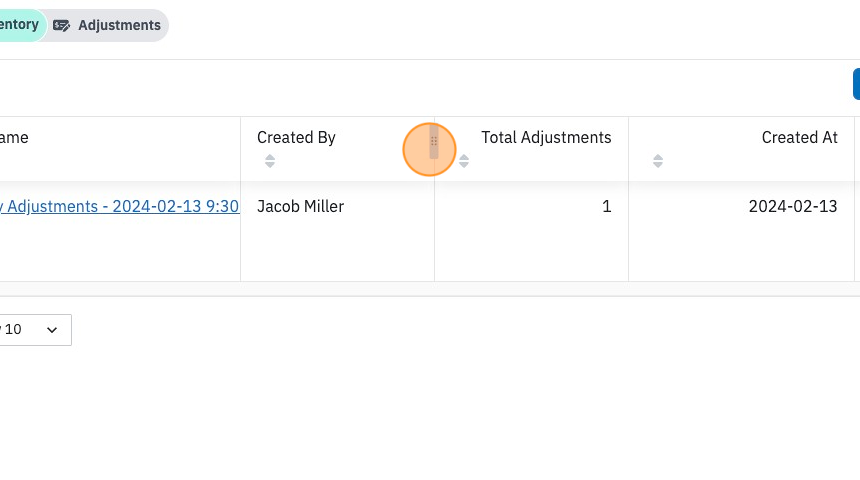Viewport: 860px width, 480px height.
Task: Click the Name column header text
Action: (x=14, y=137)
